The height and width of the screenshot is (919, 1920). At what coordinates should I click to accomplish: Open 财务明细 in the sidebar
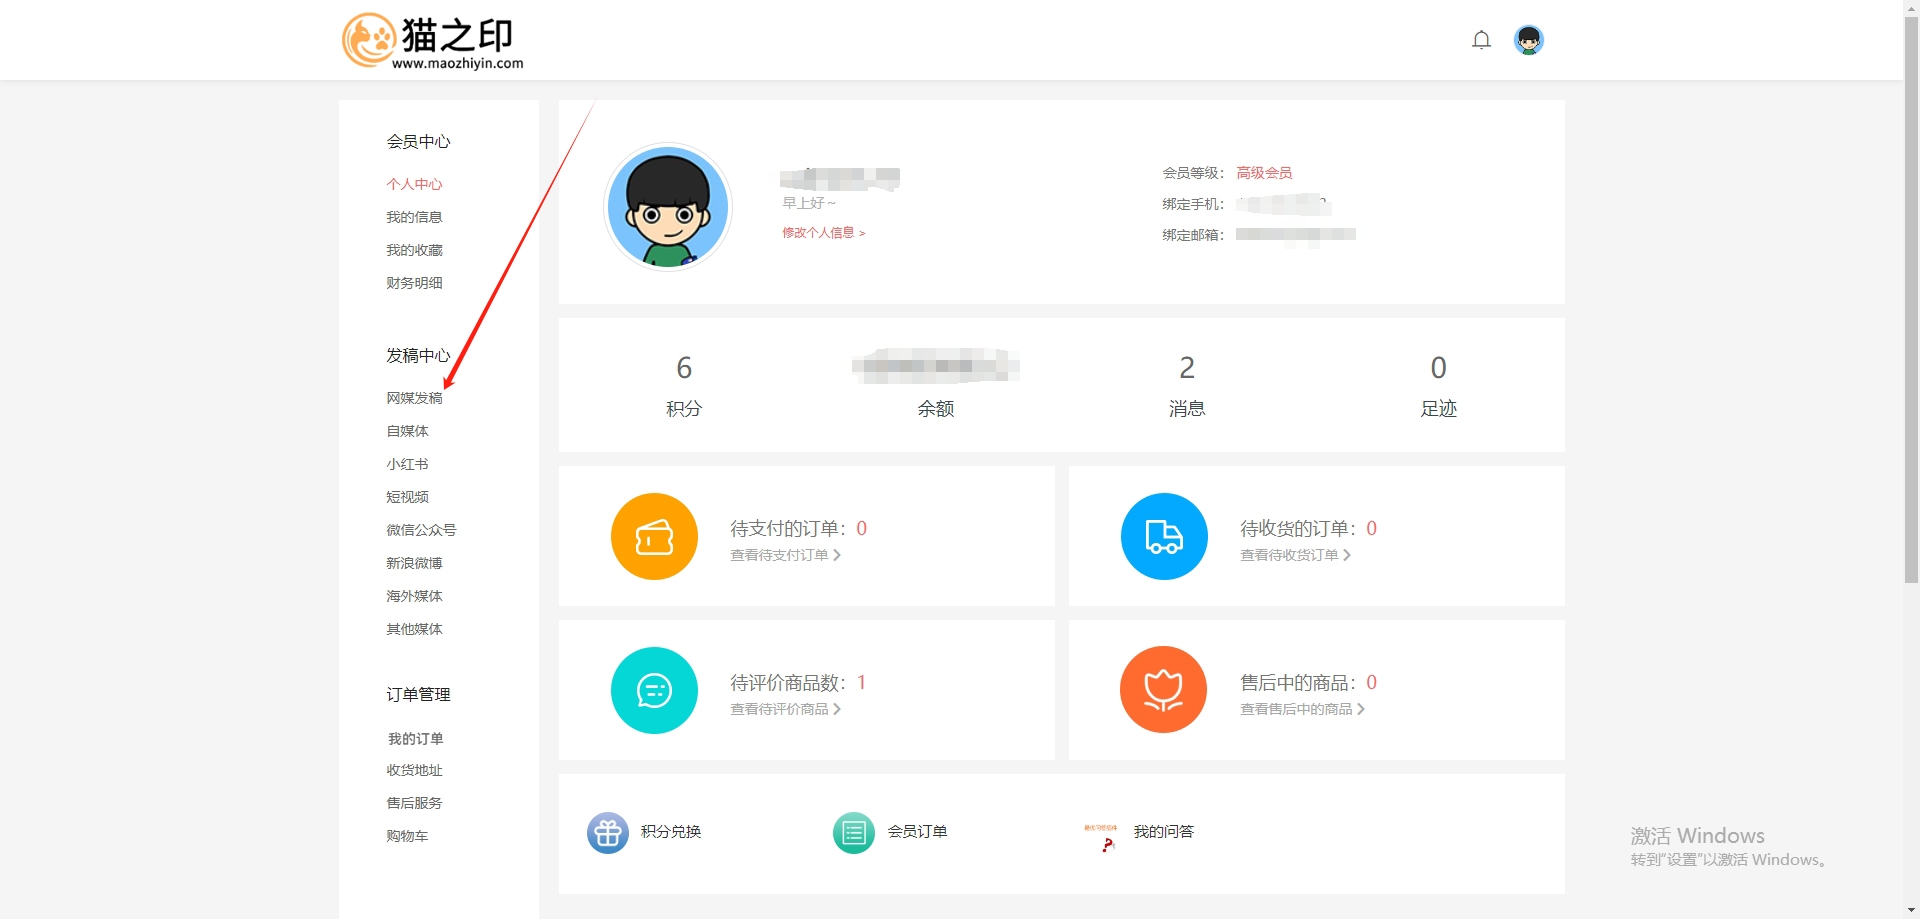[414, 283]
